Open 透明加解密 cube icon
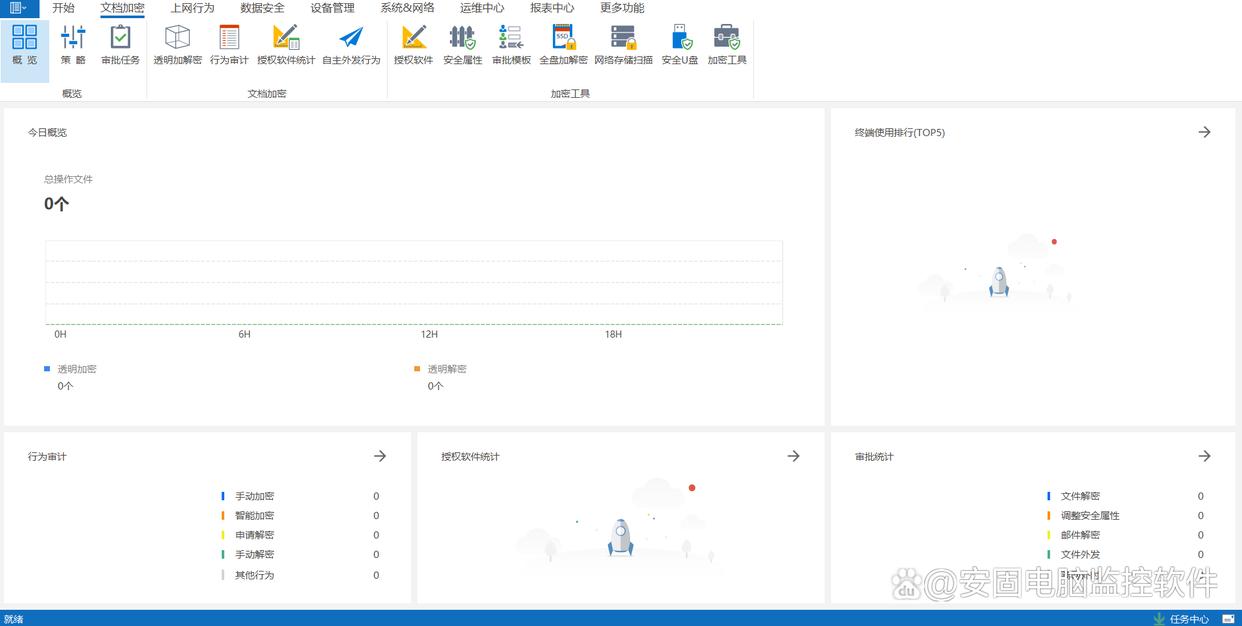Screen dimensions: 1242x626 pos(177,38)
